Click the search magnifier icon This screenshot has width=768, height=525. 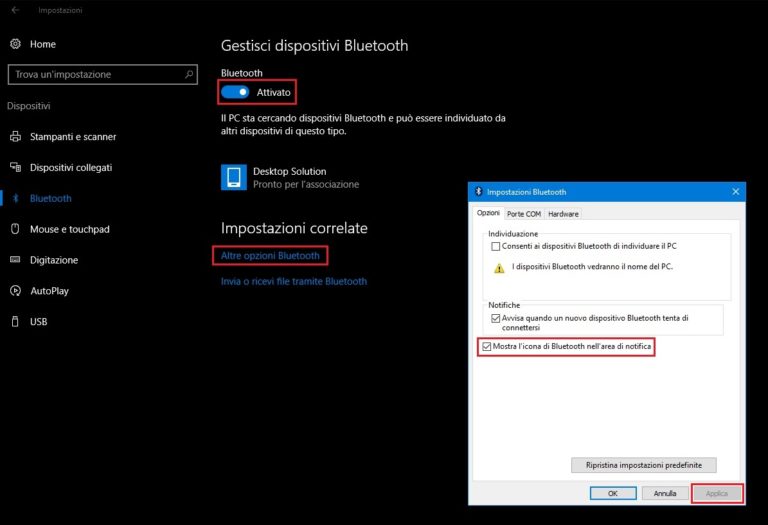tap(189, 74)
